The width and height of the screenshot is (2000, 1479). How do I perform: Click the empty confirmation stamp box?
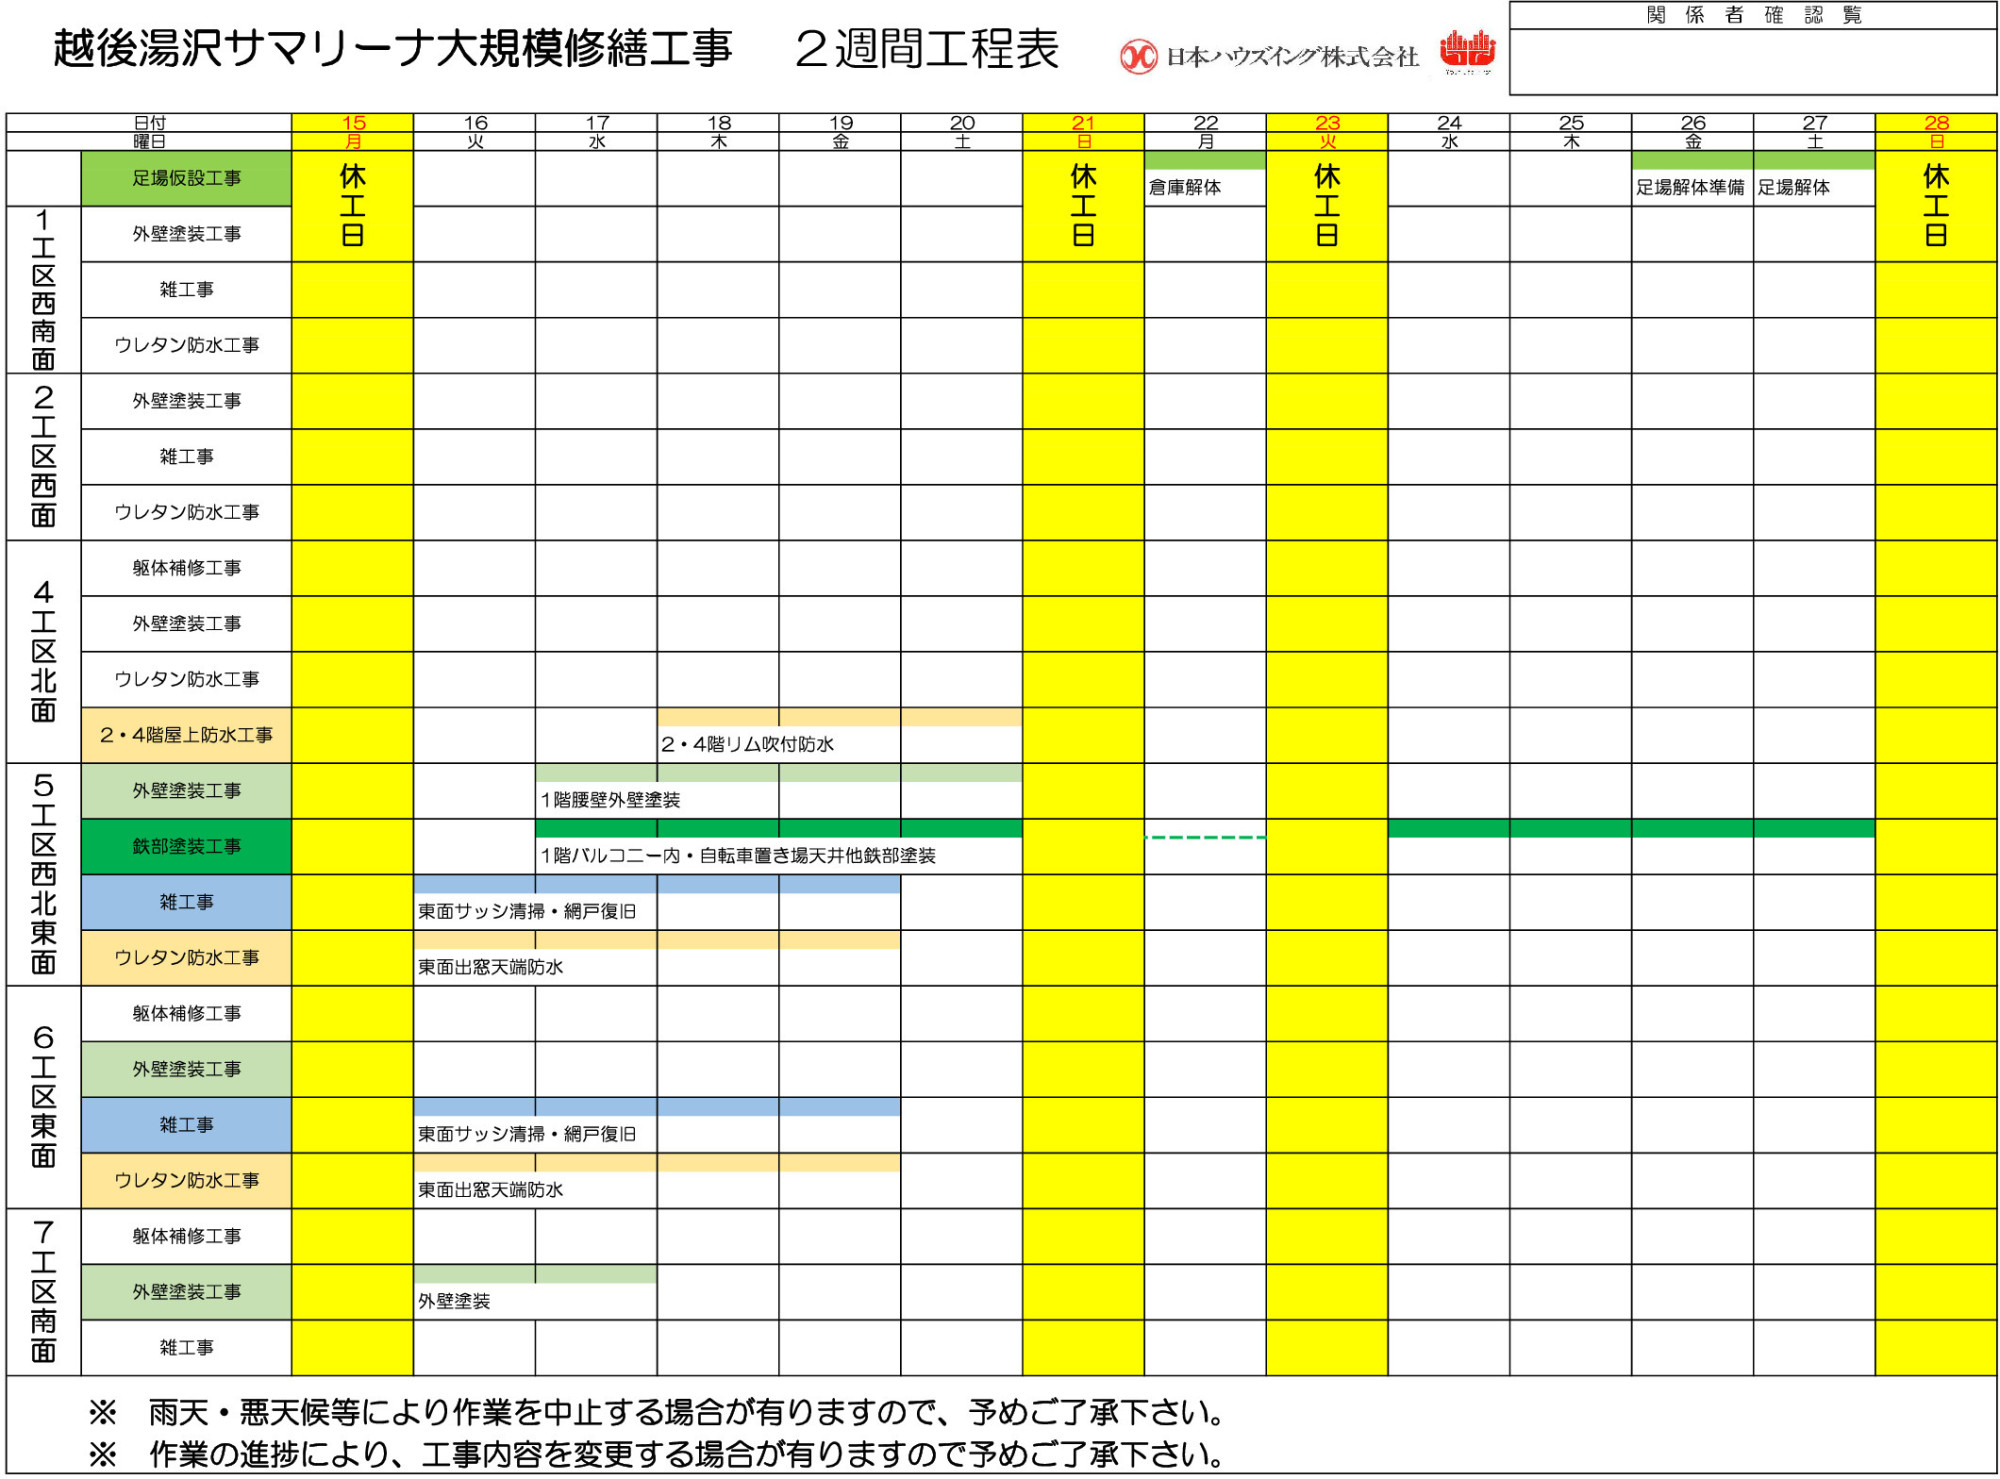click(1753, 62)
